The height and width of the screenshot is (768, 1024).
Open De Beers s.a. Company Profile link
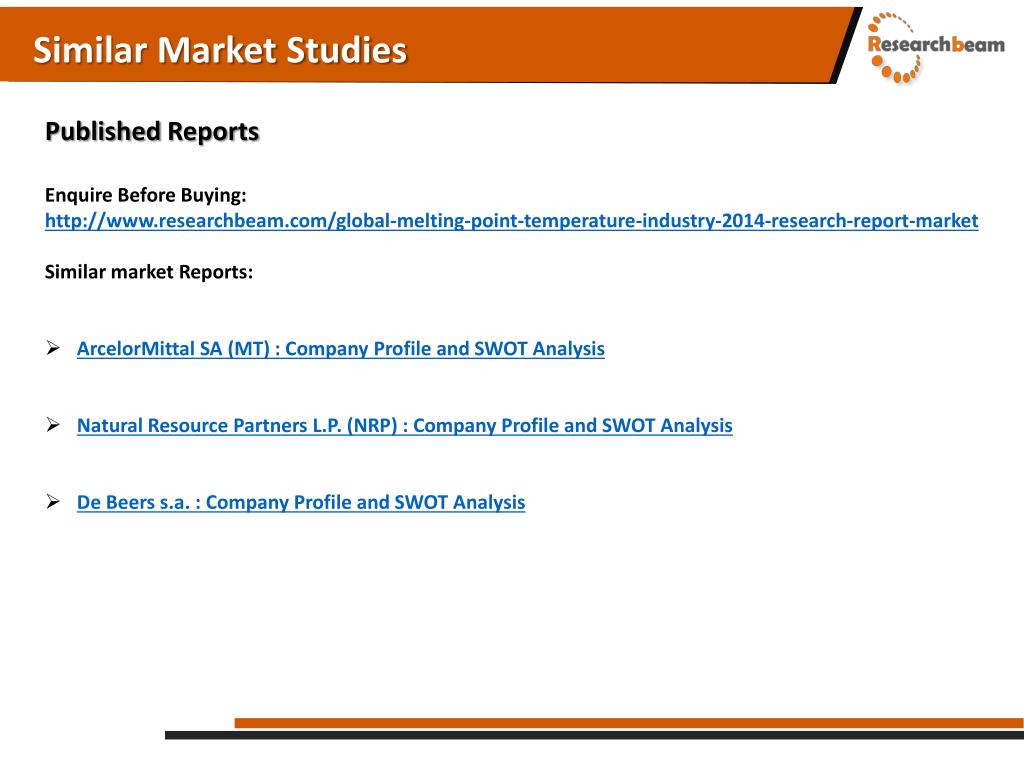(x=300, y=502)
